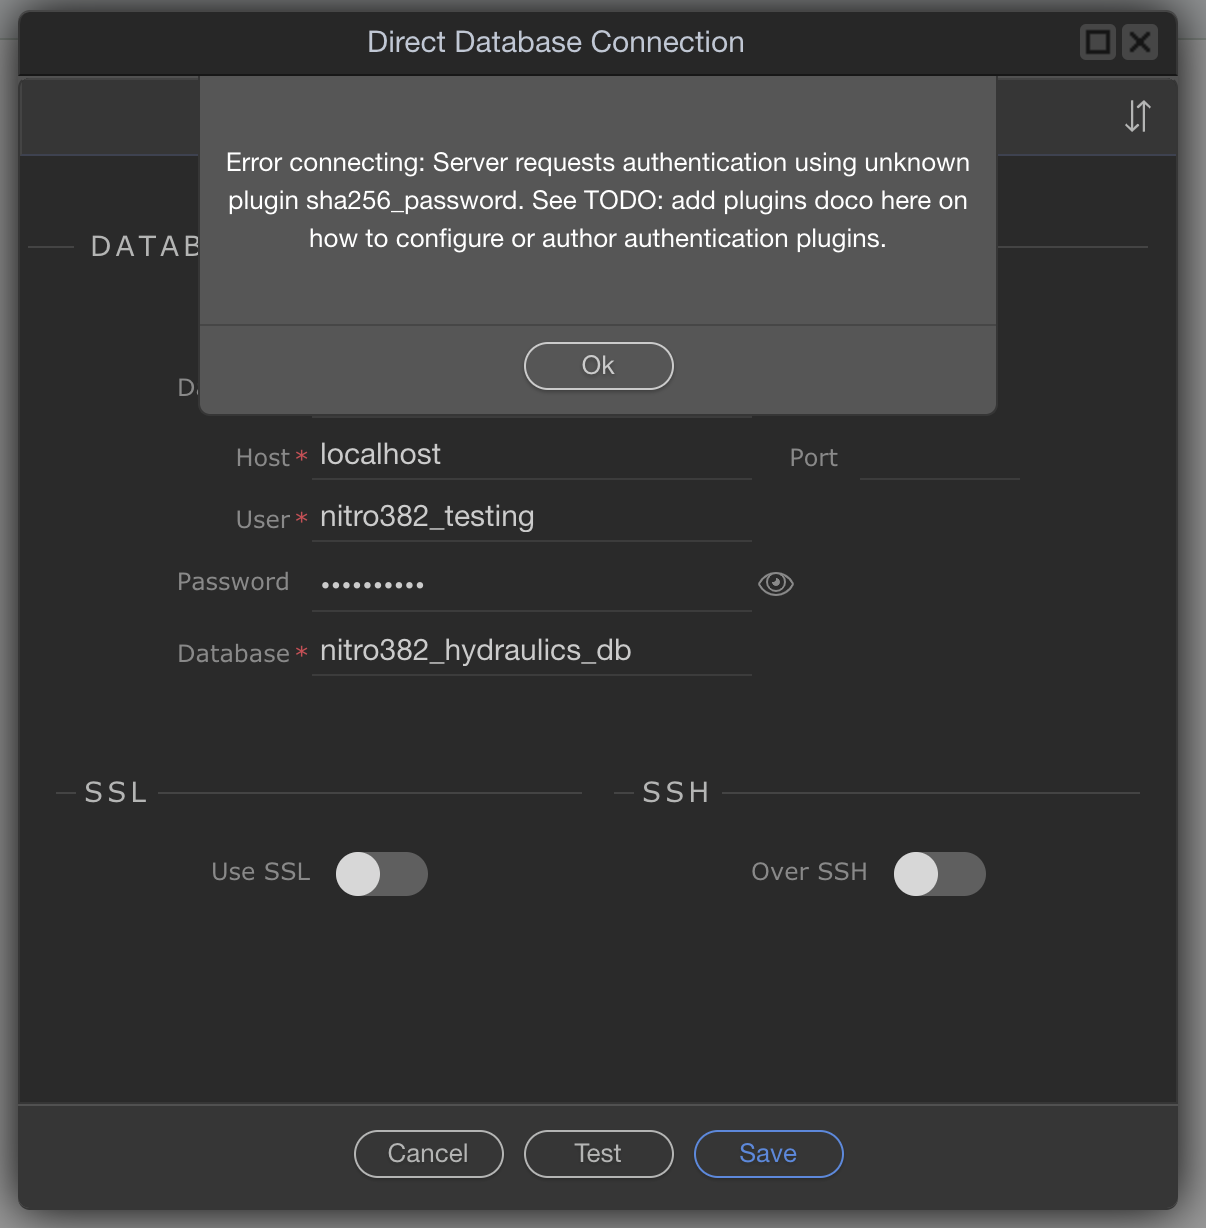The height and width of the screenshot is (1228, 1206).
Task: Click the SSL section heading
Action: 116,792
